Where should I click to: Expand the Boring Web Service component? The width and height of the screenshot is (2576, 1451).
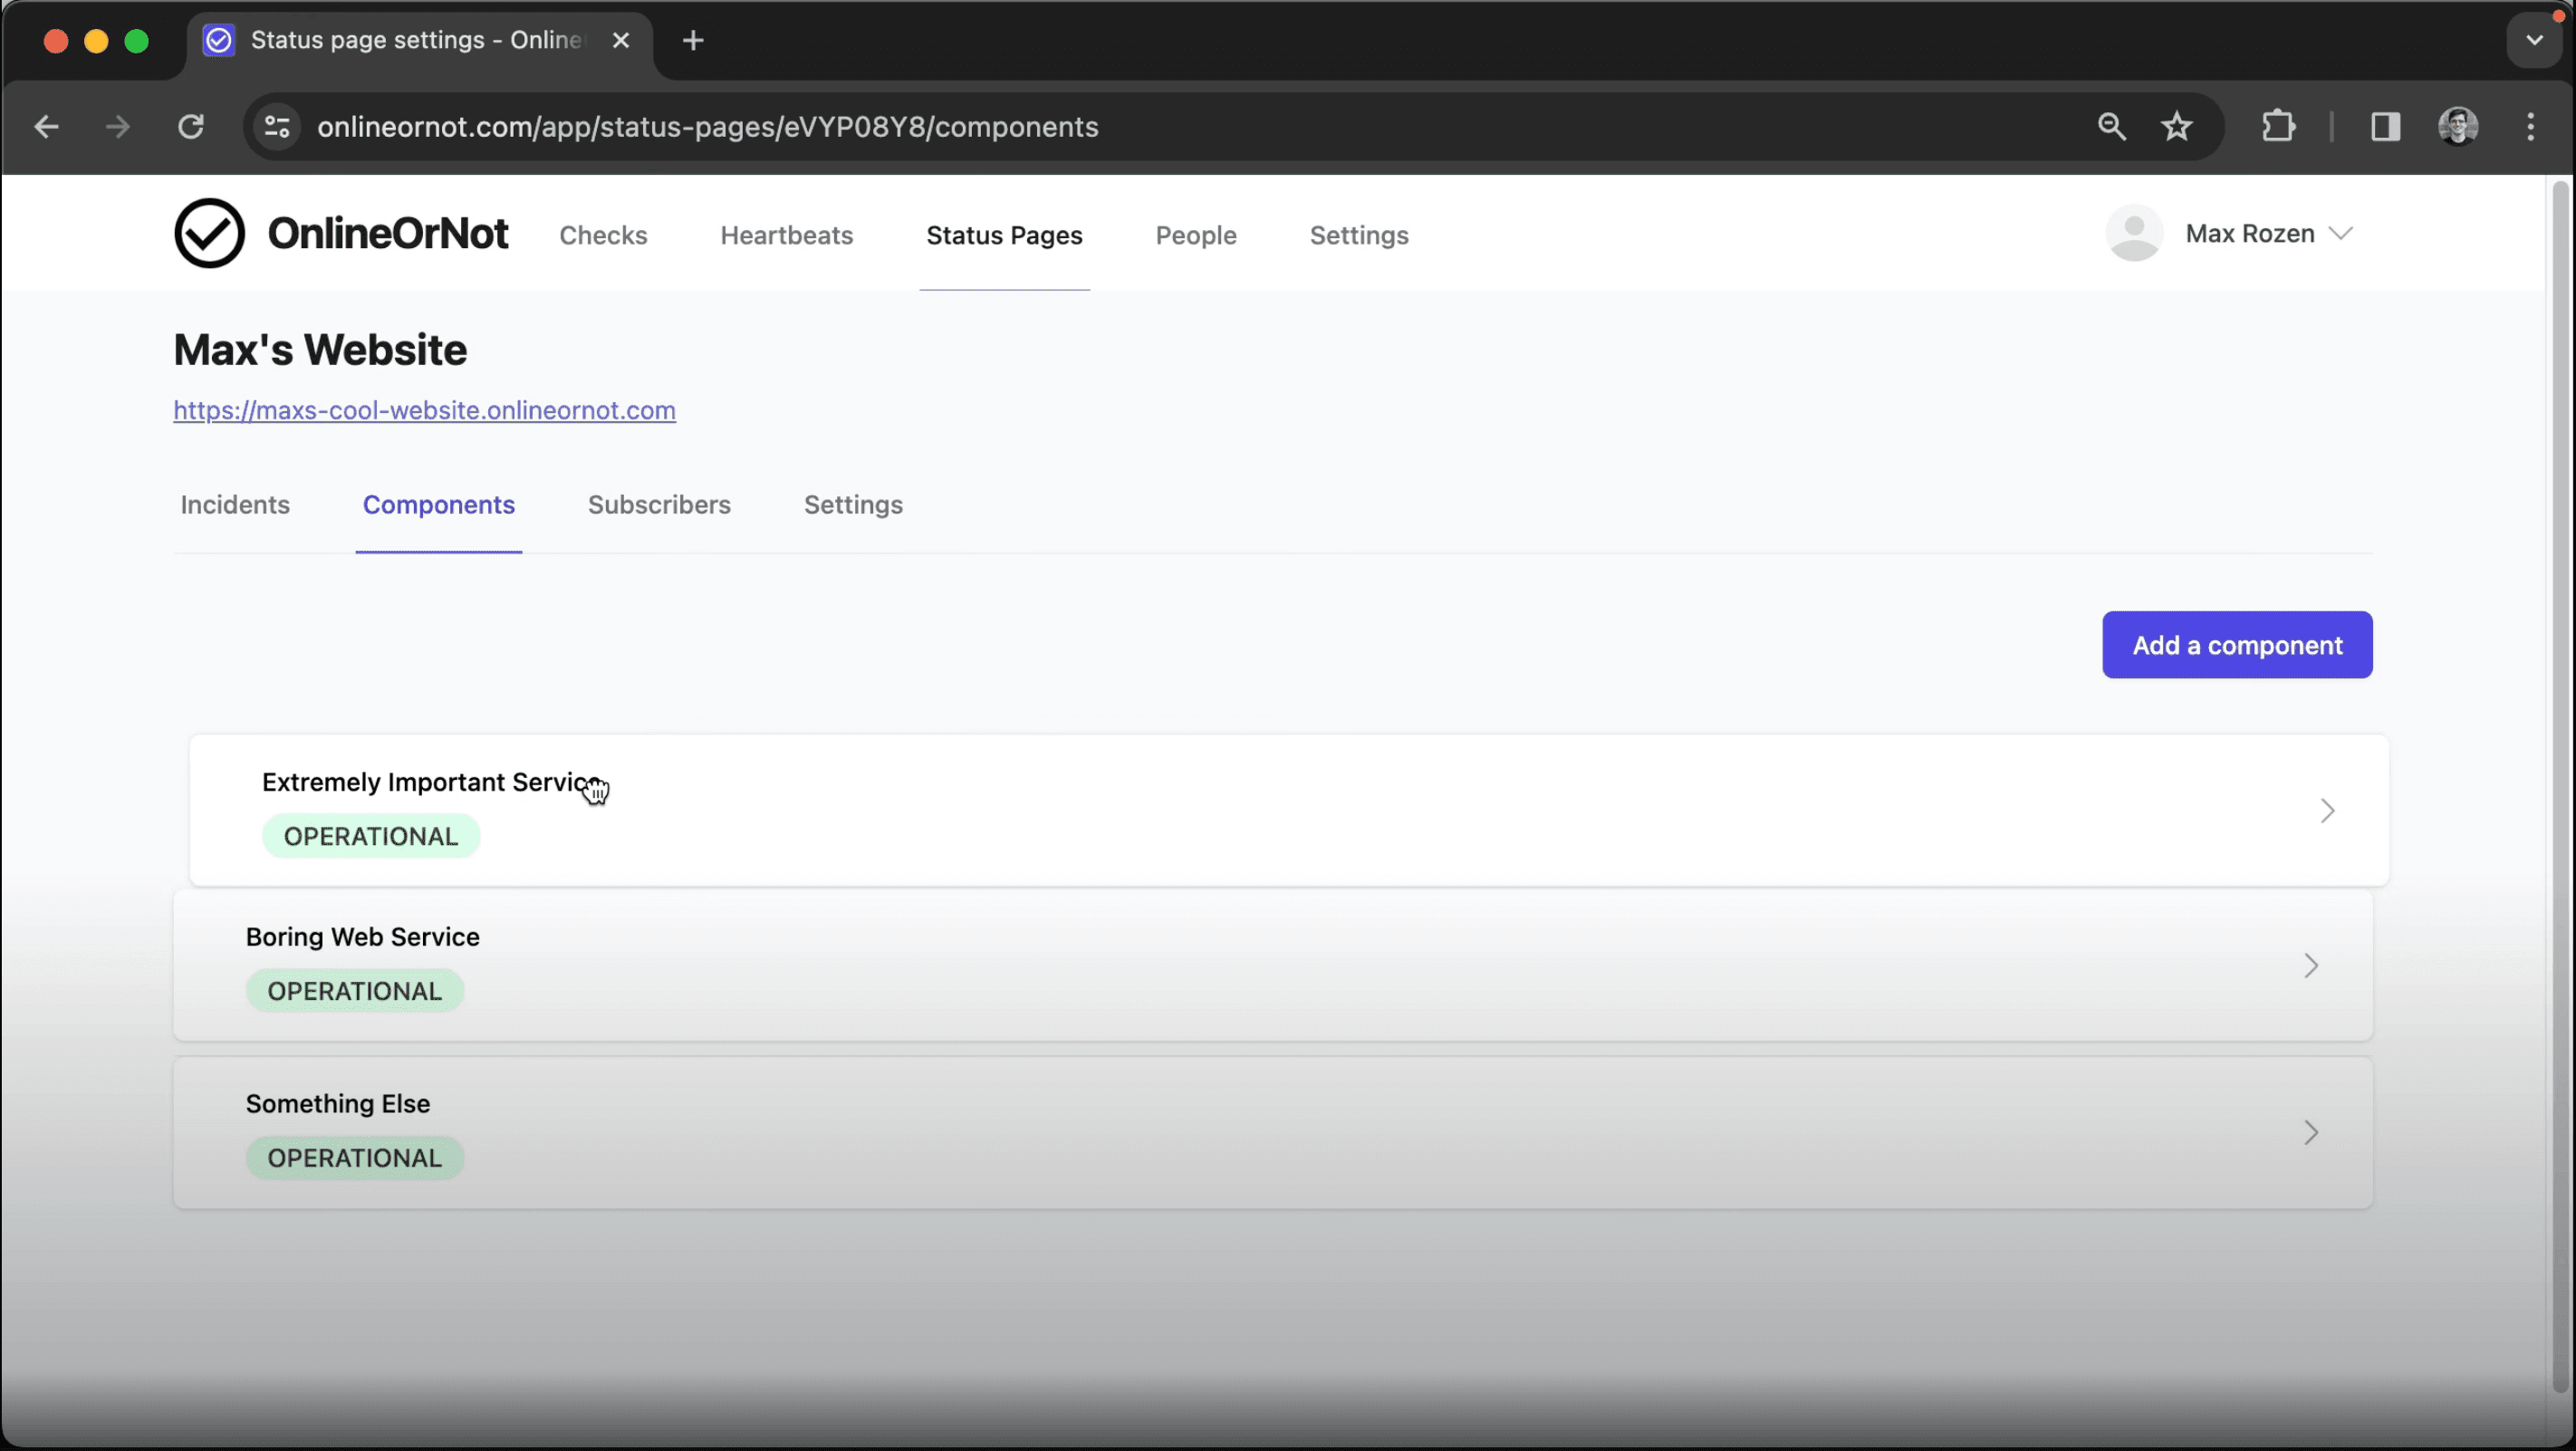pos(2310,965)
